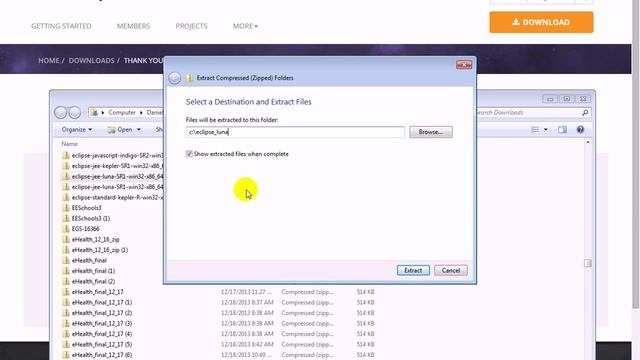Select eHealth_12_16_zip file
Screen dimensions: 640x360
pyautogui.click(x=96, y=239)
